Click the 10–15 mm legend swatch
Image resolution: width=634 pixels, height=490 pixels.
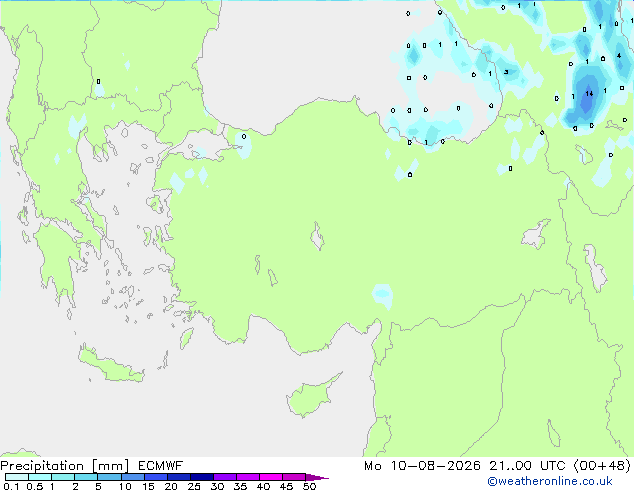132,477
